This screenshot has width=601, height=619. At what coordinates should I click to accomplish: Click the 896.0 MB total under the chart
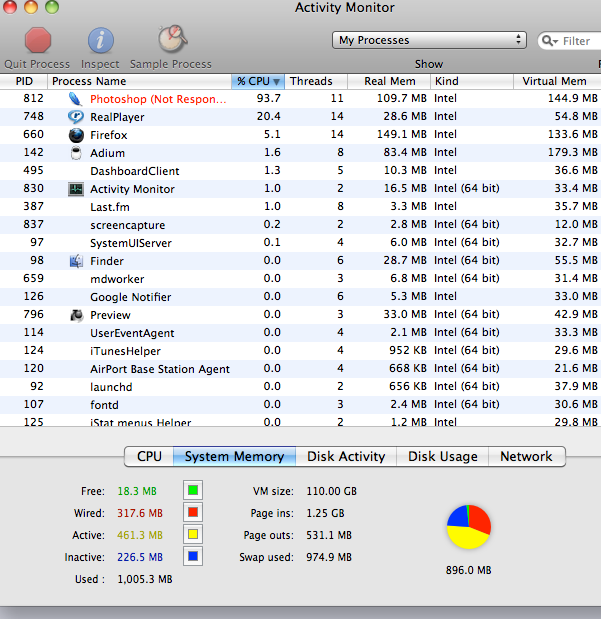468,570
